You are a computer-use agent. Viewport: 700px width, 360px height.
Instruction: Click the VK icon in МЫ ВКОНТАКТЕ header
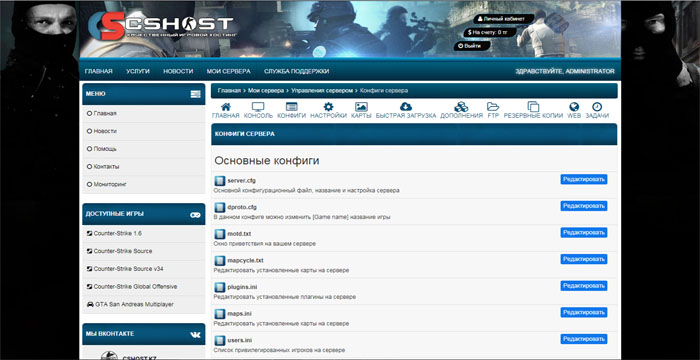(195, 335)
